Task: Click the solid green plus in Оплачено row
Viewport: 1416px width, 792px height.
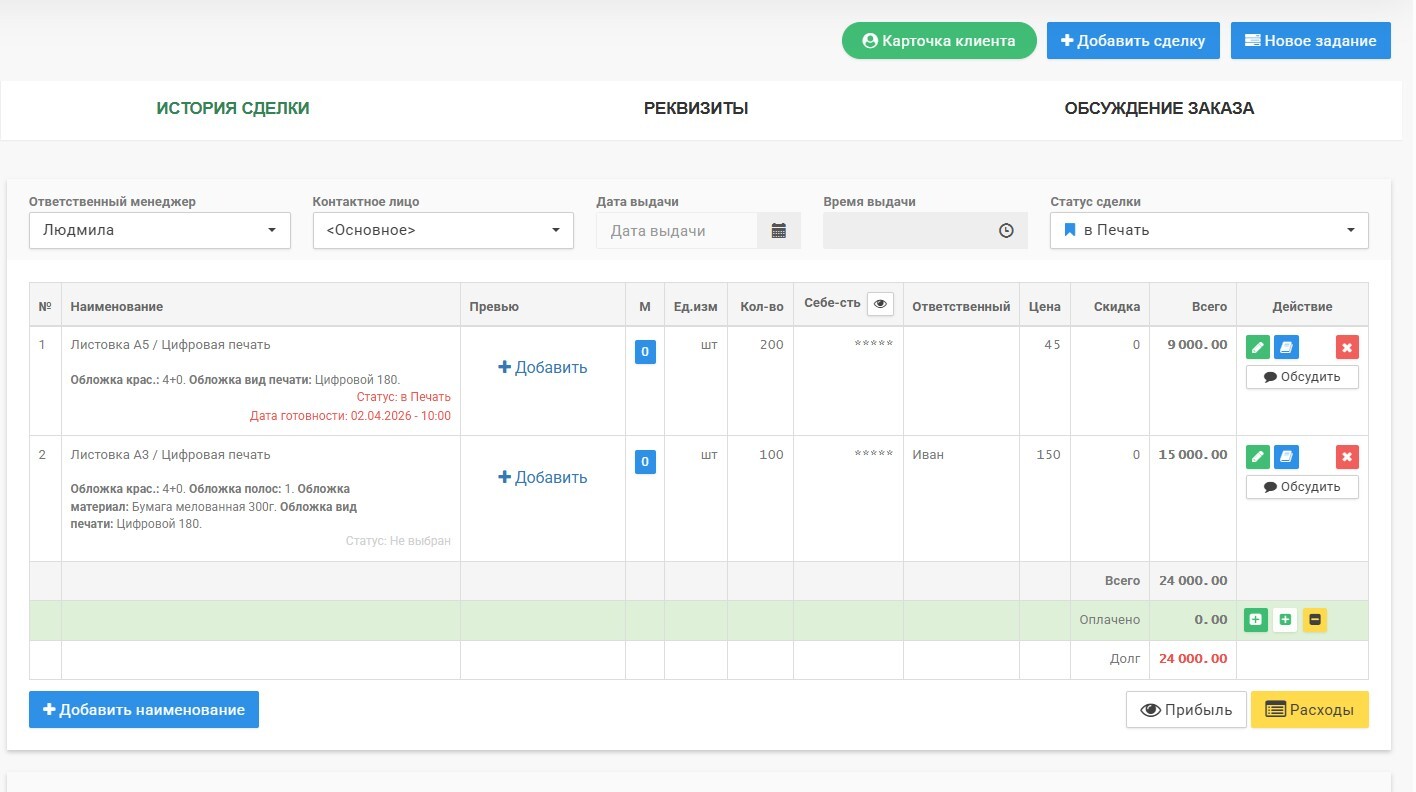Action: pos(1256,620)
